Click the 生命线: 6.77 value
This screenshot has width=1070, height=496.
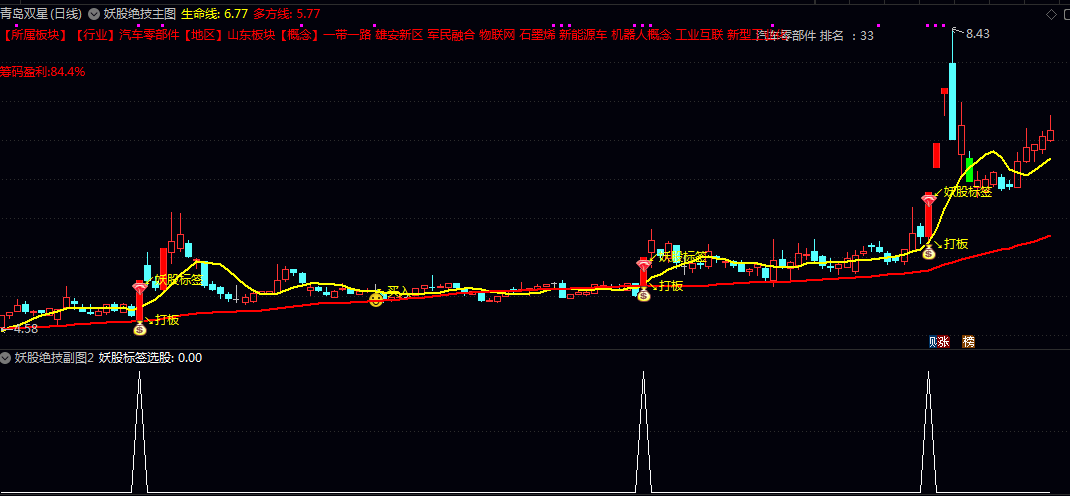214,14
